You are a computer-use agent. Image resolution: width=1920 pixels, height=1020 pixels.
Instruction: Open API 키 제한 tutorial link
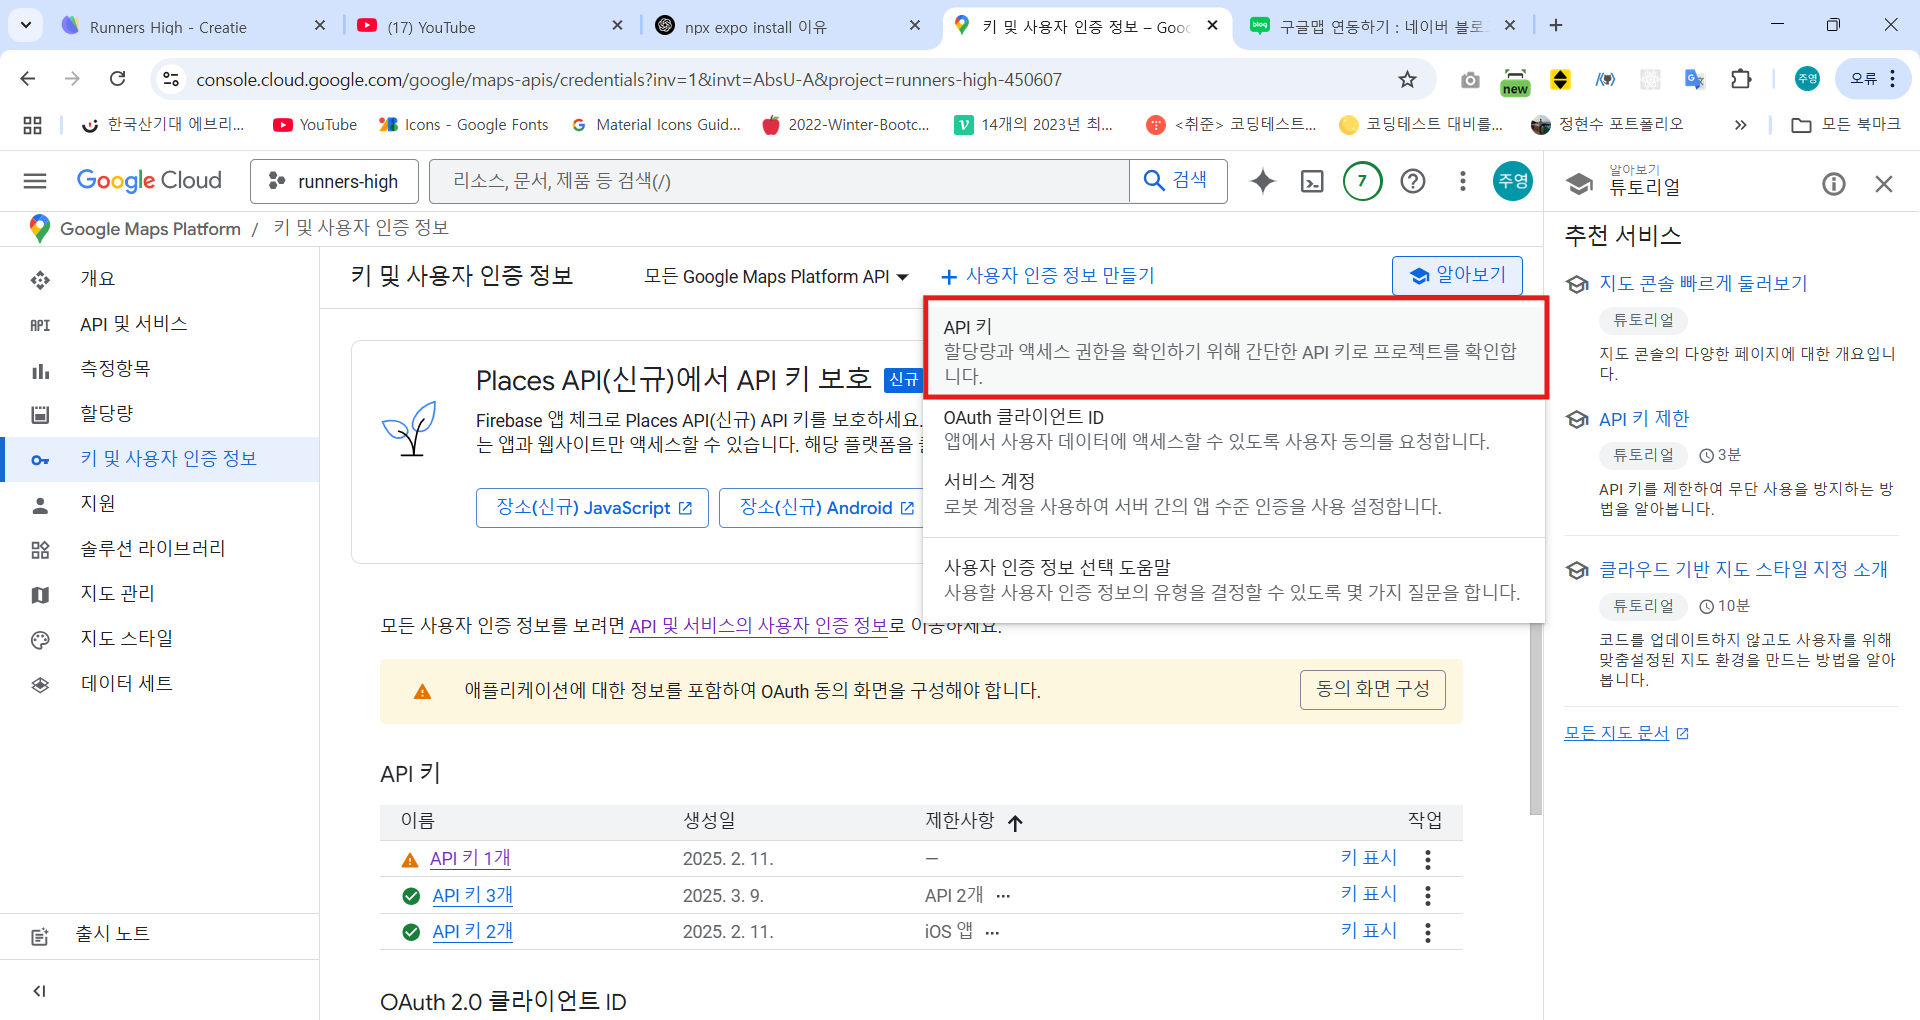[x=1644, y=419]
